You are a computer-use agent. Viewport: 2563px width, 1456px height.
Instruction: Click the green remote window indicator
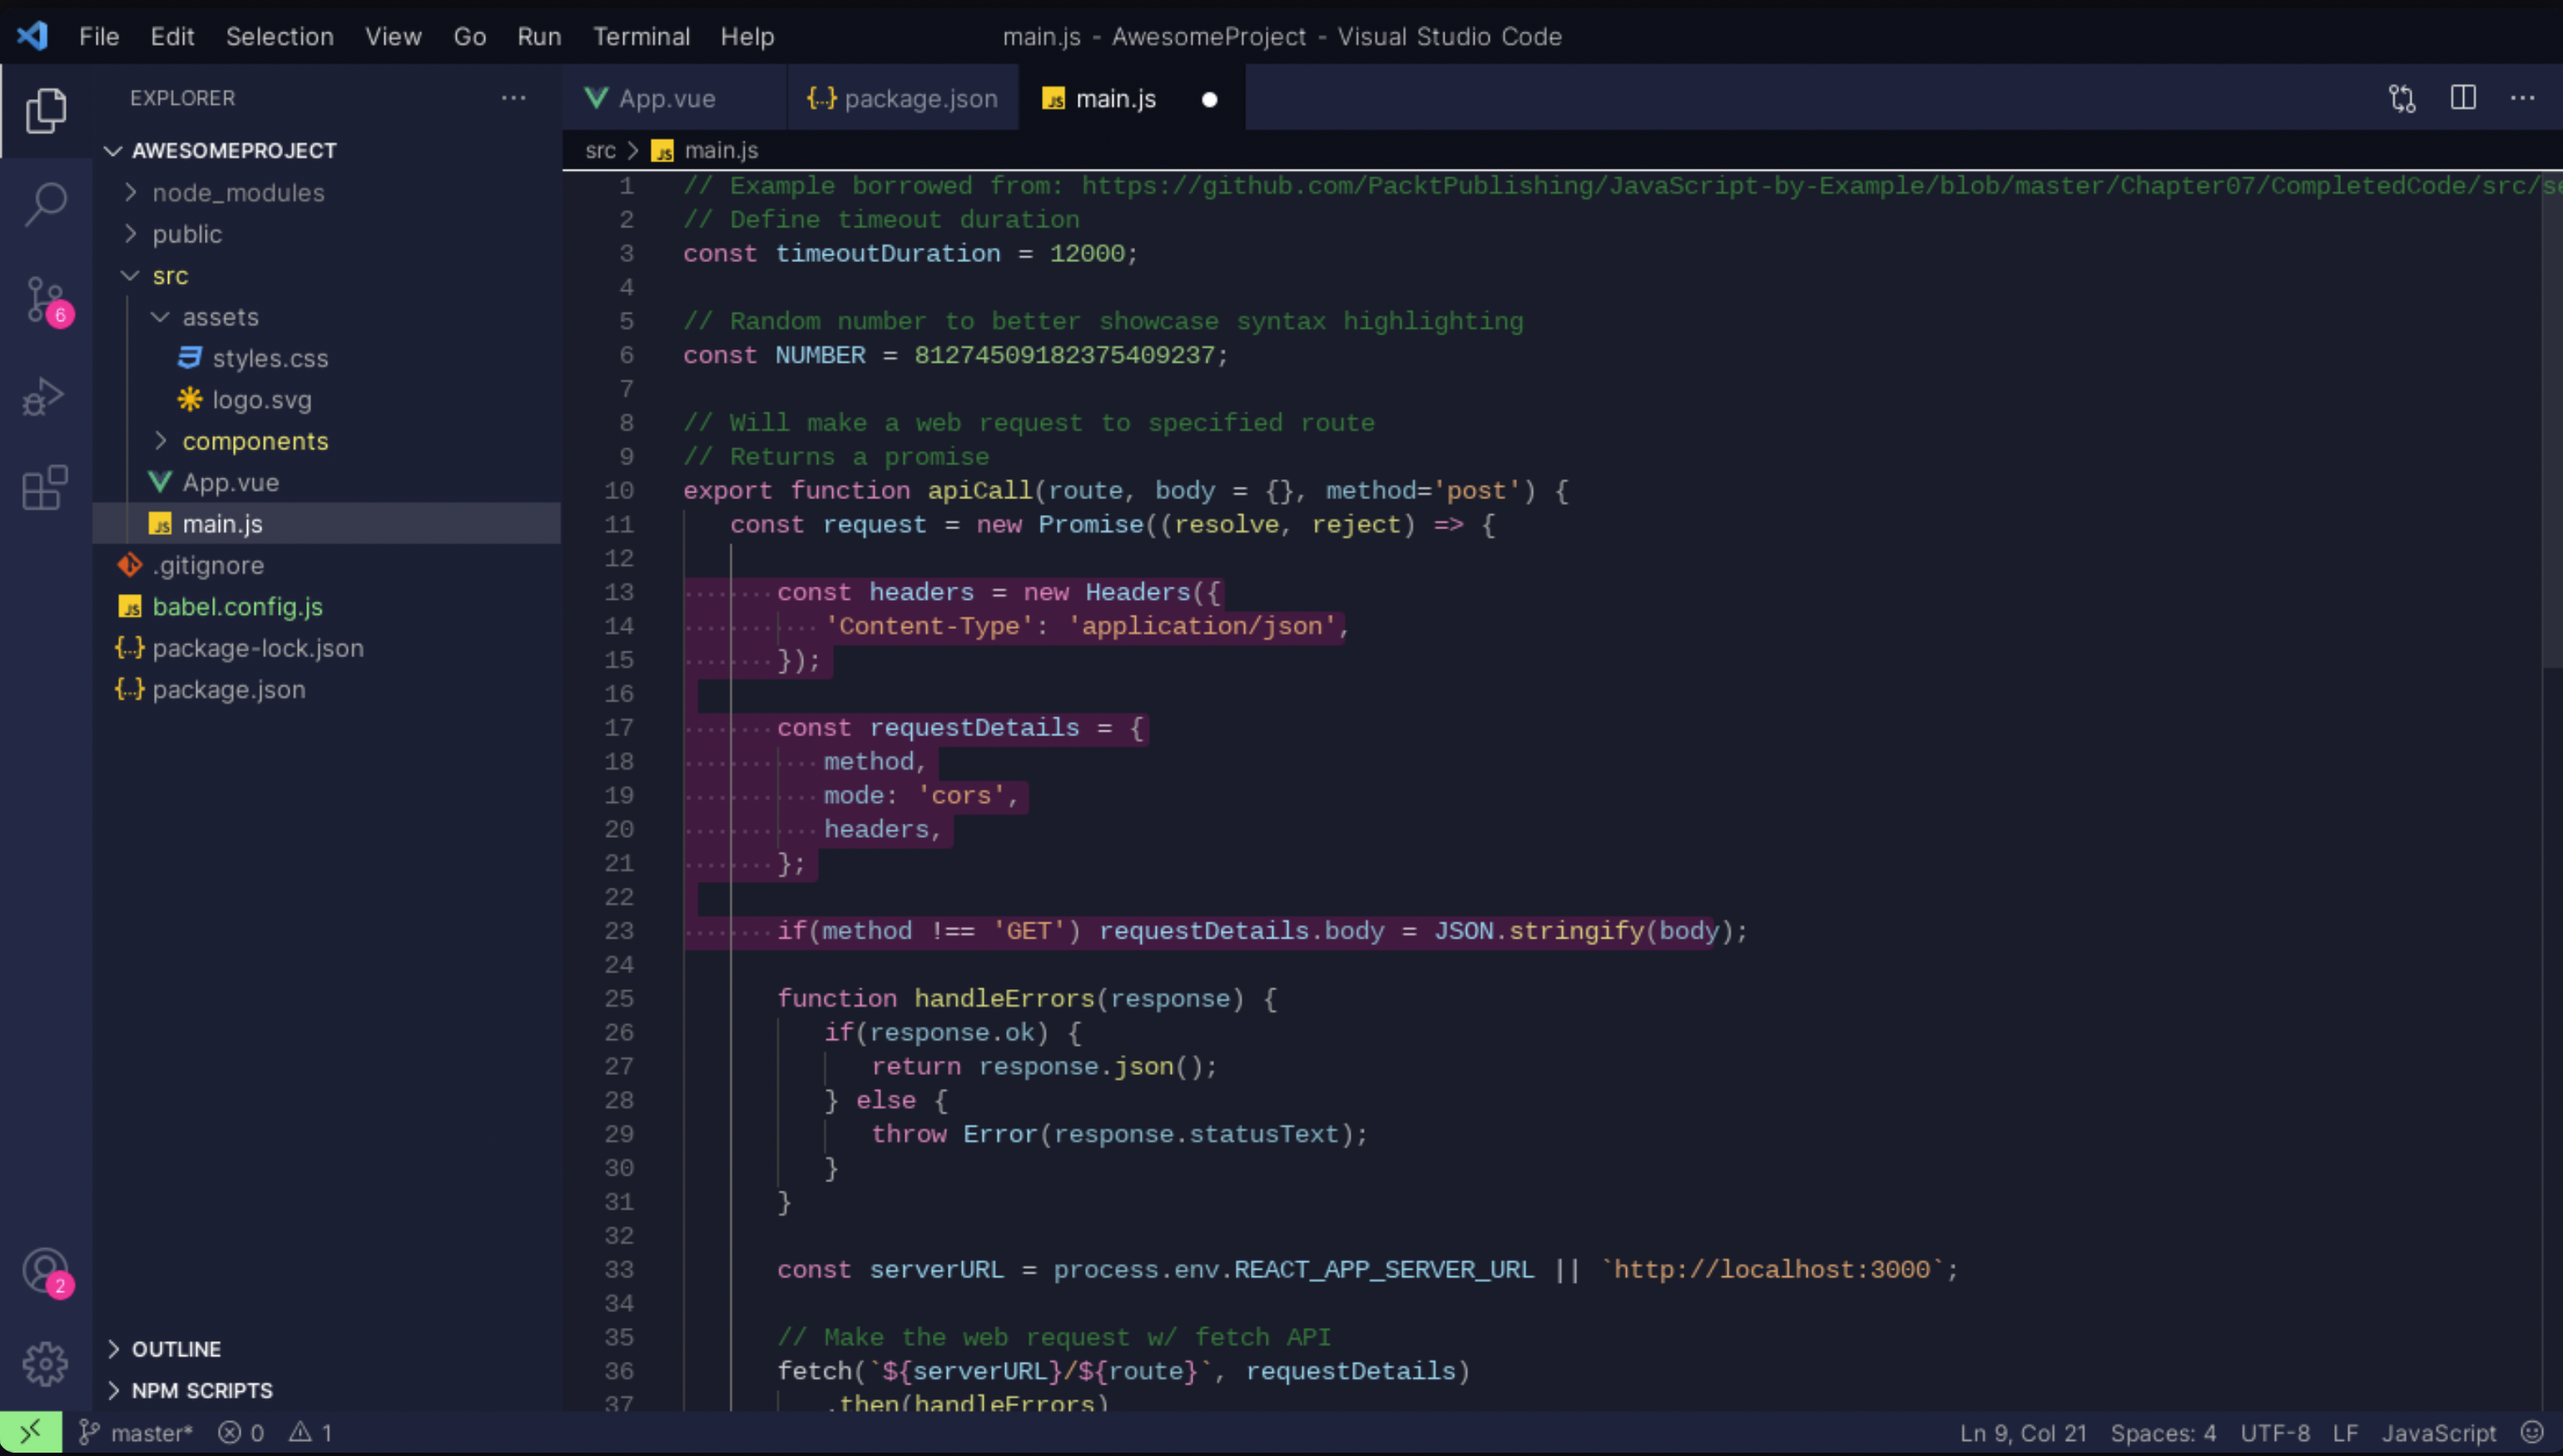tap(30, 1432)
